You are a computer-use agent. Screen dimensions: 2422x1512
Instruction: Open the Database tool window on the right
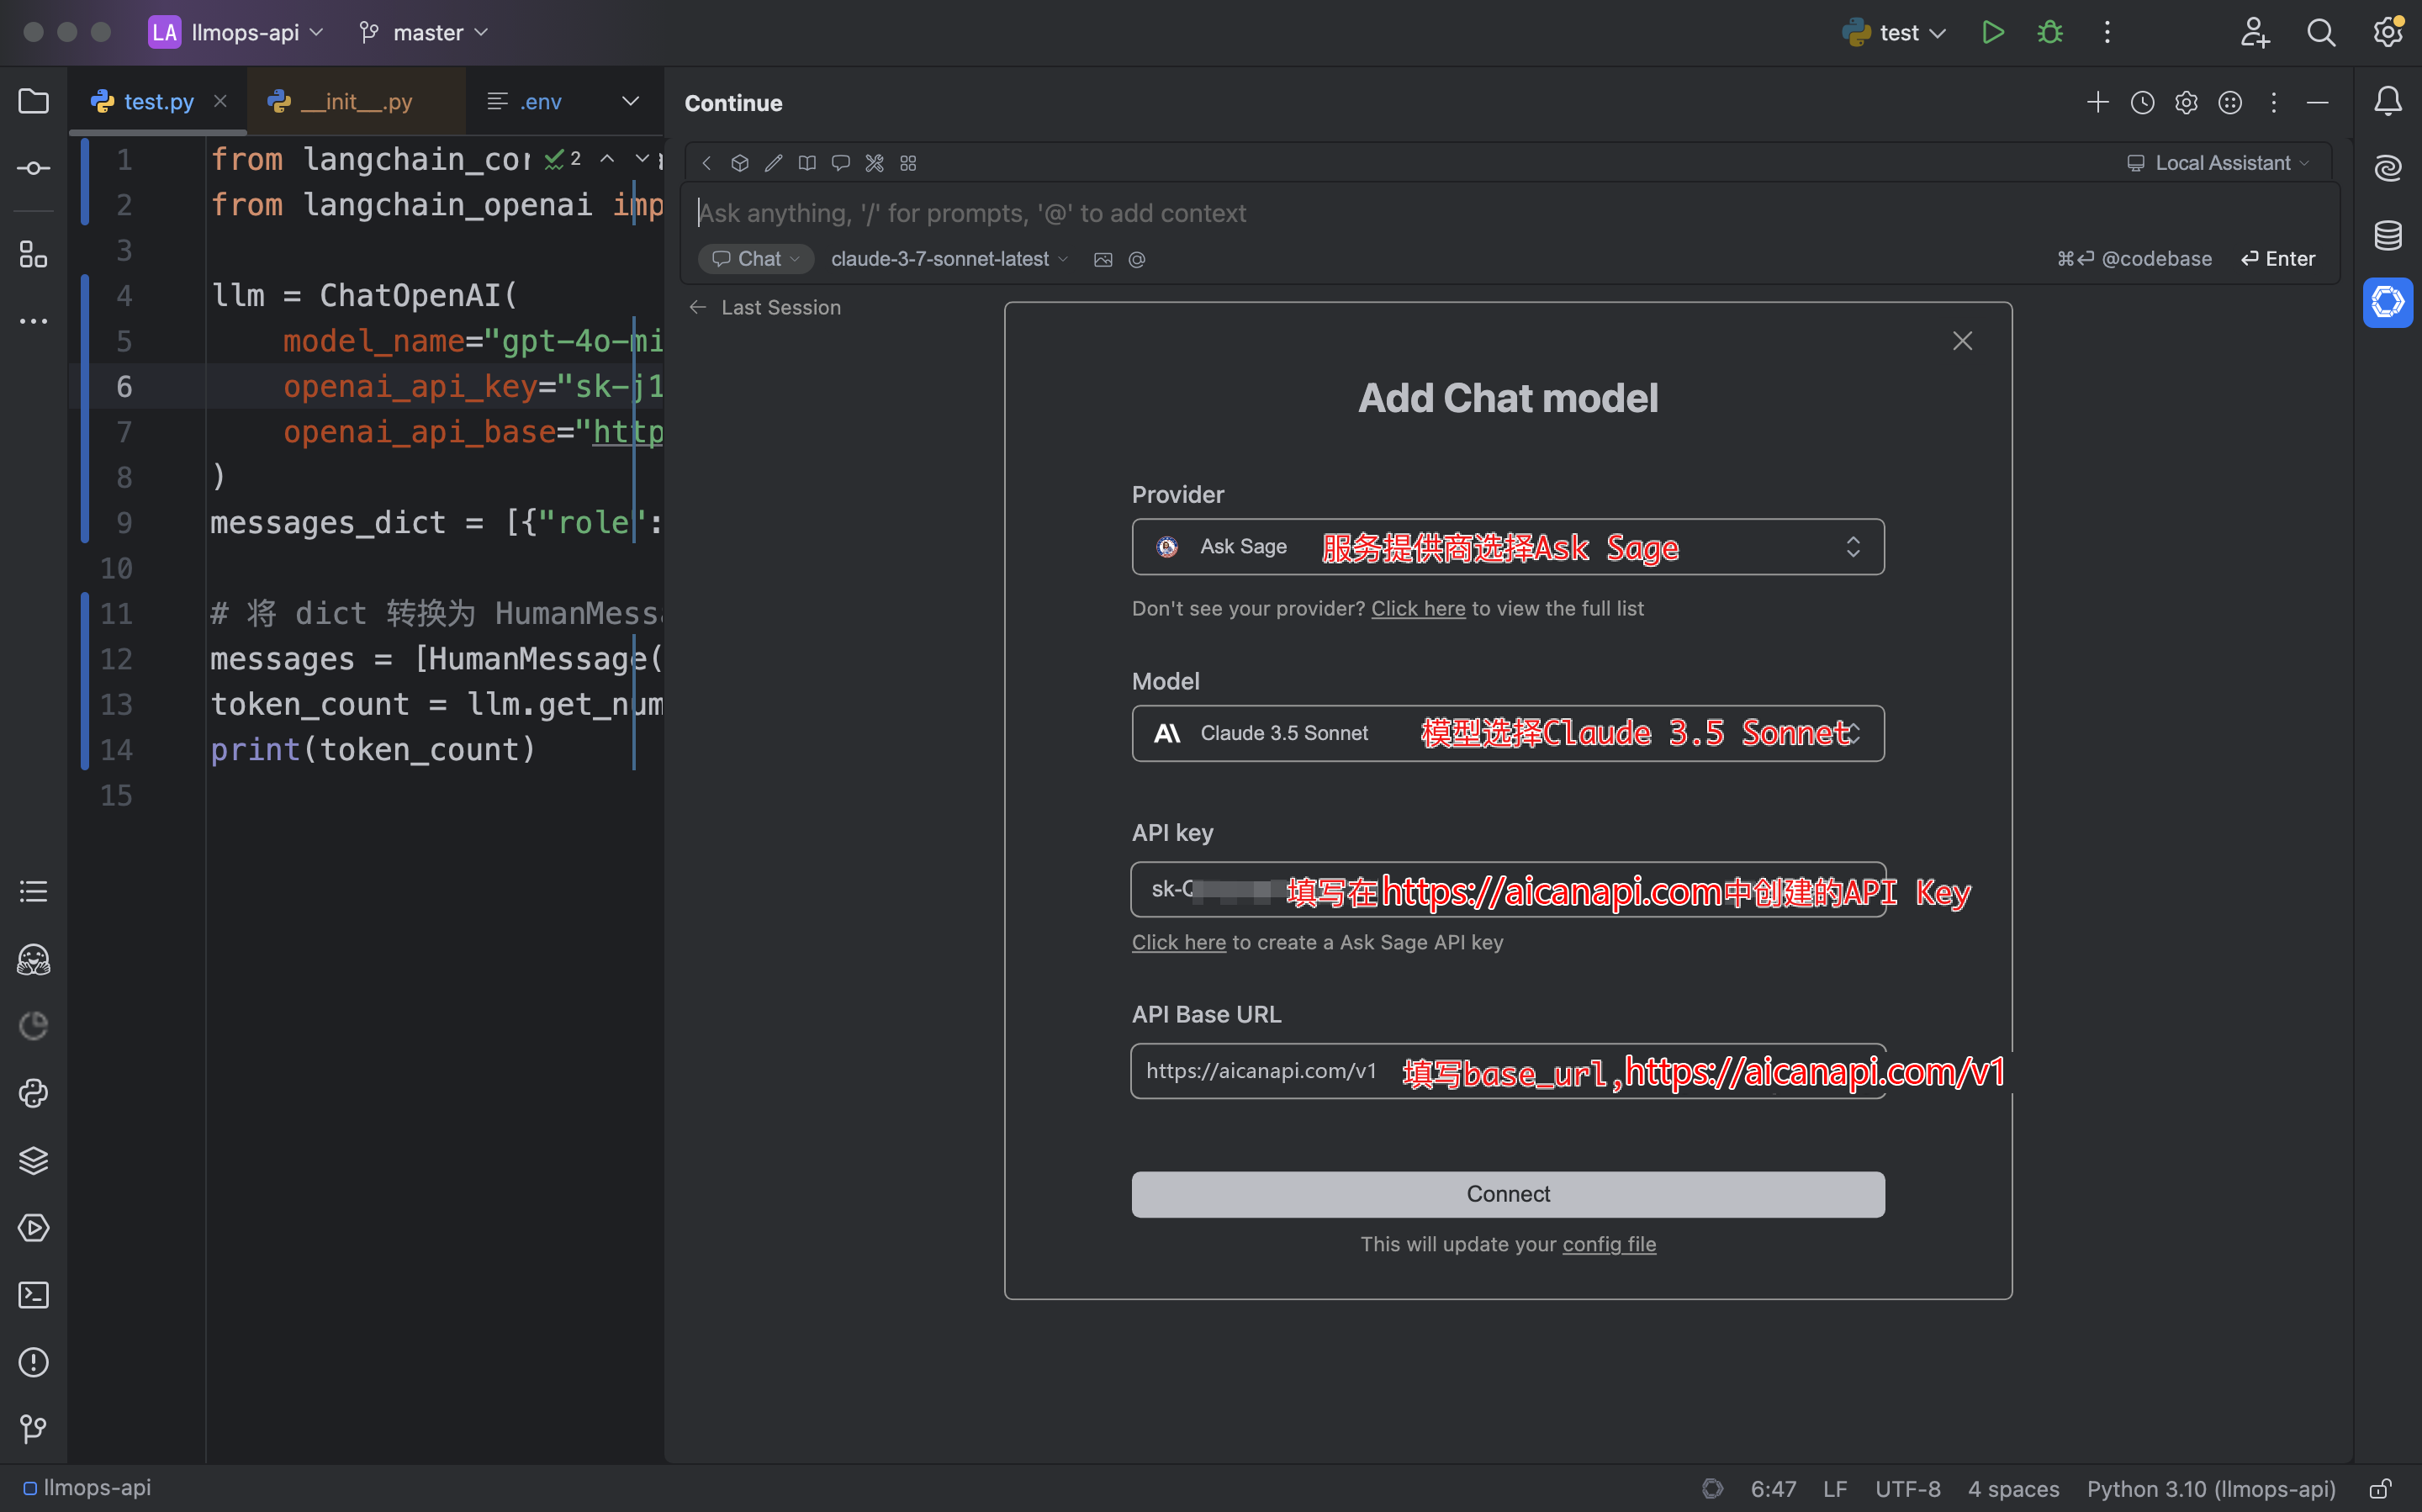(2388, 235)
